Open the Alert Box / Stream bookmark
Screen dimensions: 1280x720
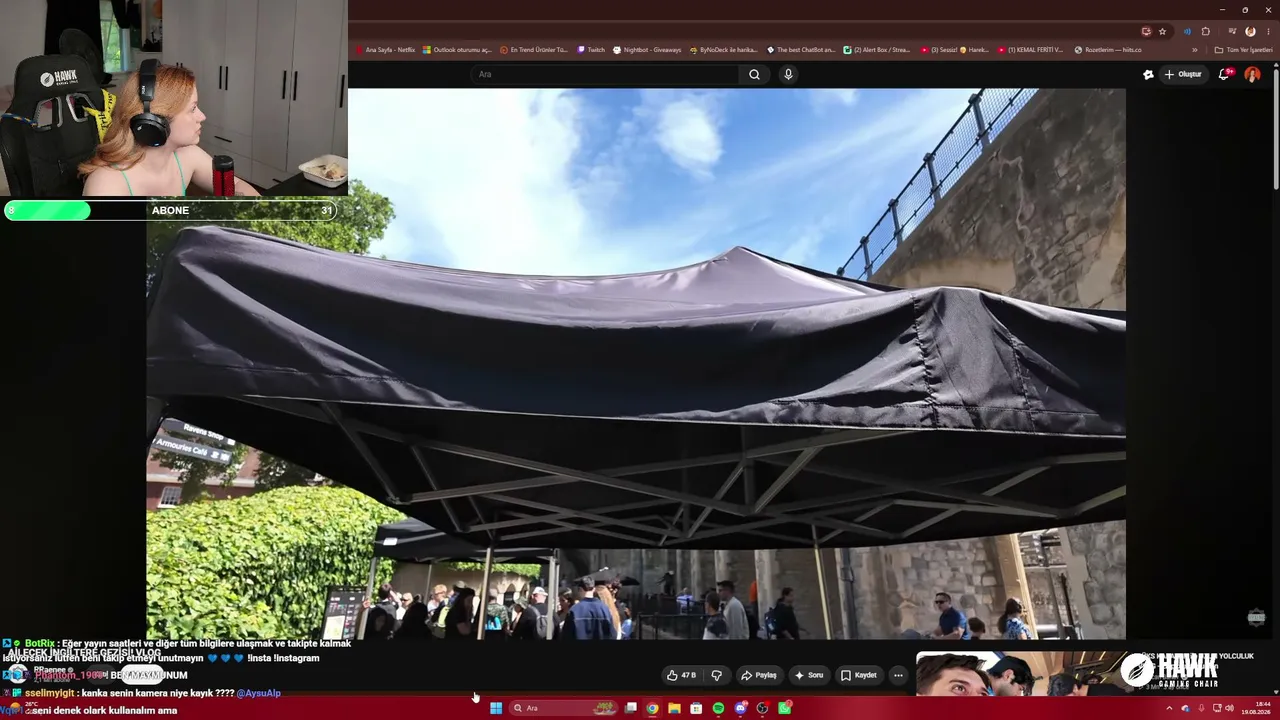pyautogui.click(x=877, y=50)
